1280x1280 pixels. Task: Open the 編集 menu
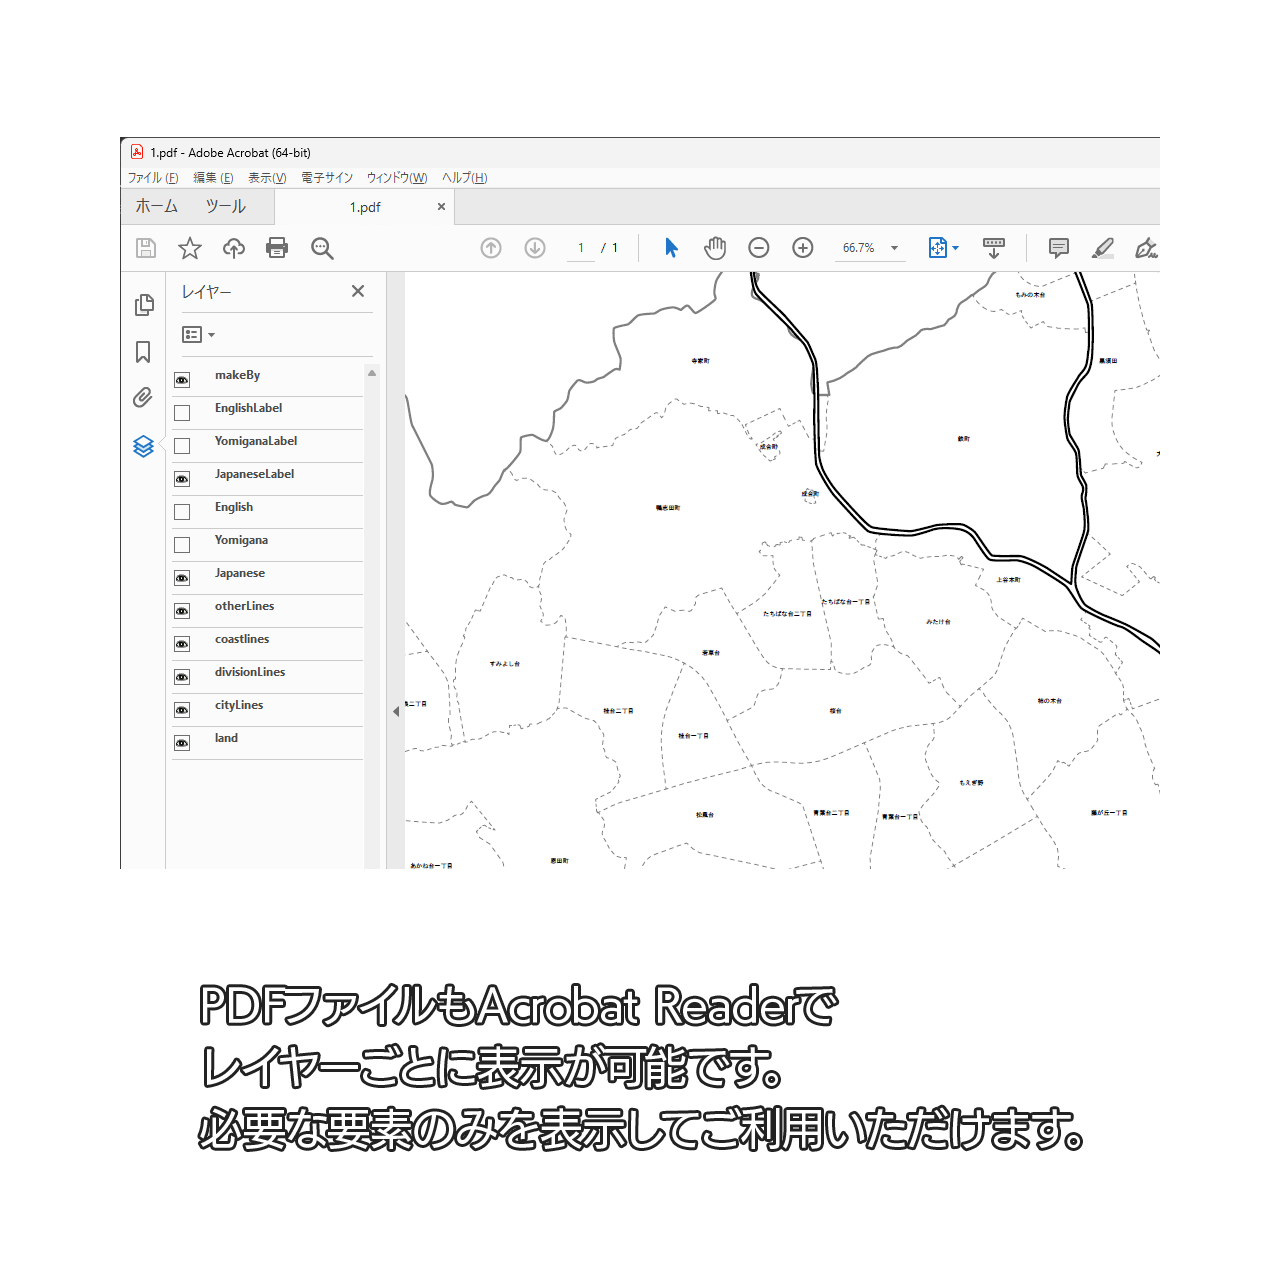coord(213,178)
